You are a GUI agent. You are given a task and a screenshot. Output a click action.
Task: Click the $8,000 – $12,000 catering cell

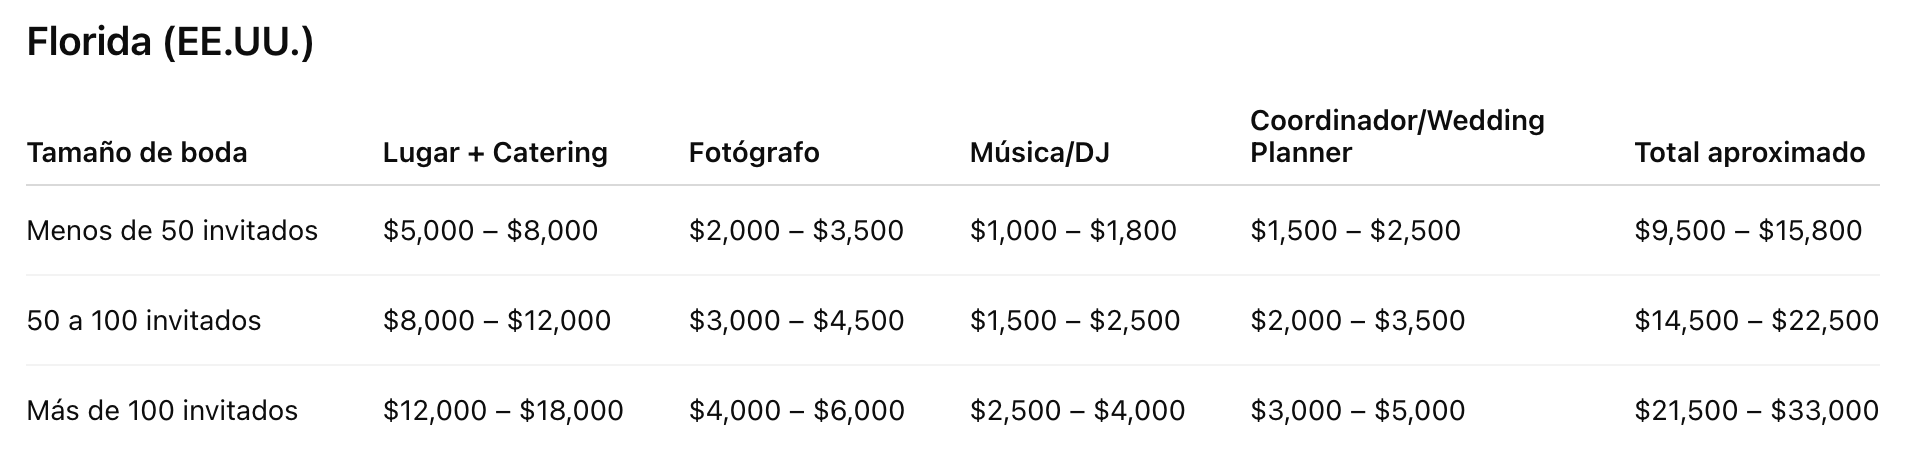[x=497, y=321]
